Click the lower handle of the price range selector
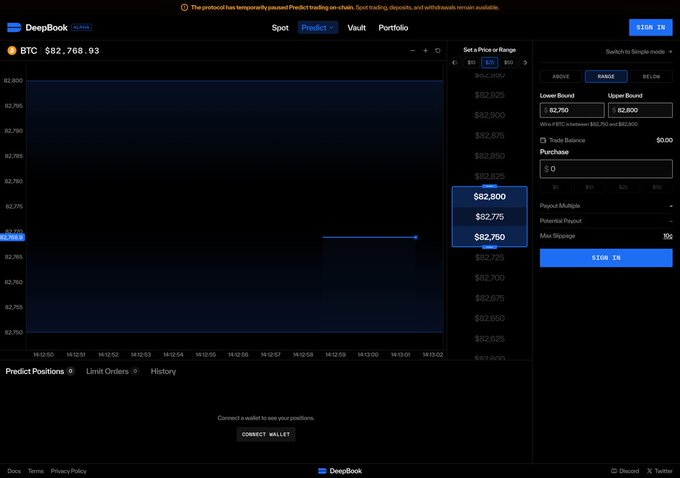The height and width of the screenshot is (478, 680). click(x=489, y=247)
